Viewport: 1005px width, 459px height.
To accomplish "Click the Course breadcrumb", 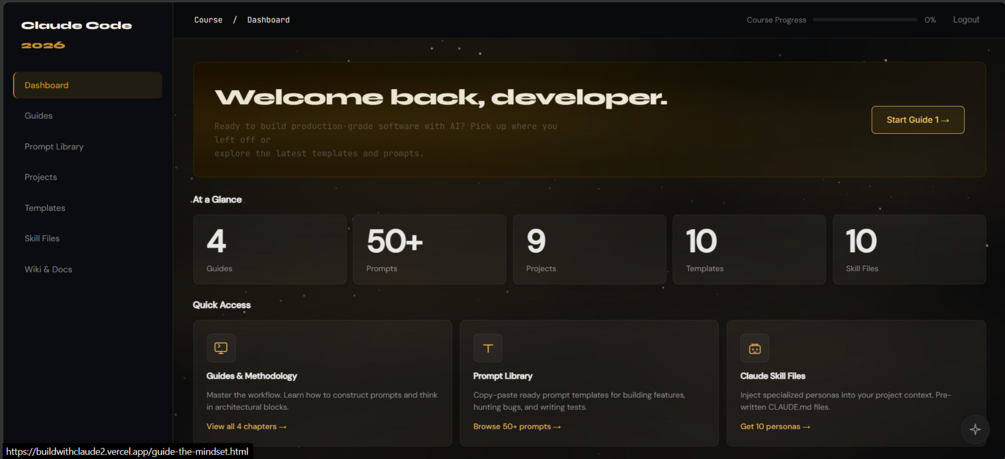I will [208, 20].
